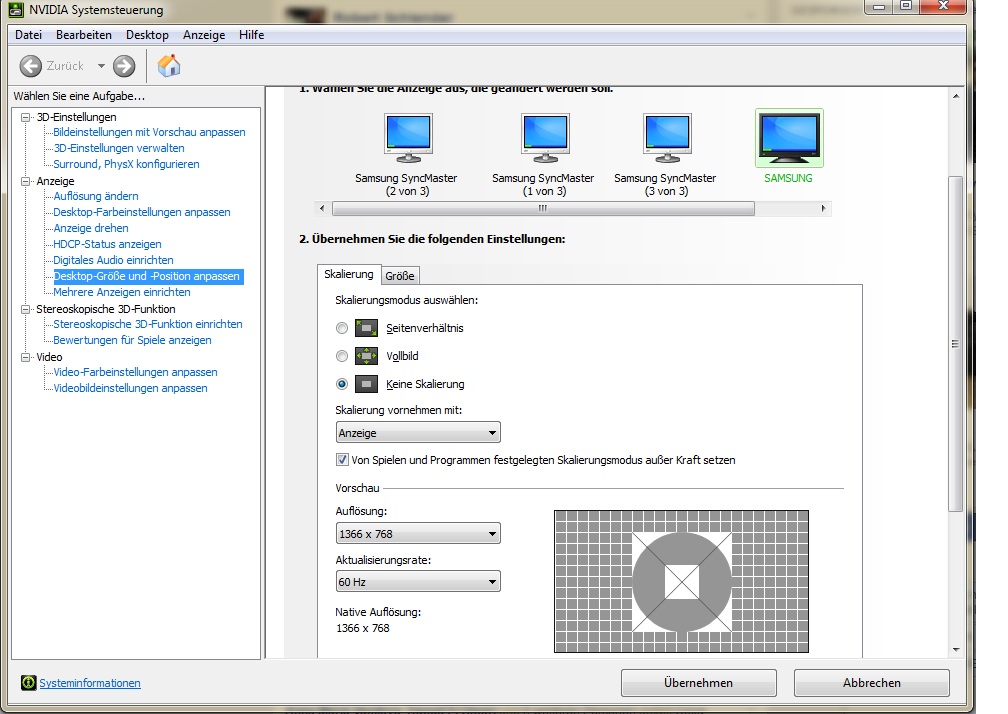Select the SAMSUNG TV display icon

[789, 138]
